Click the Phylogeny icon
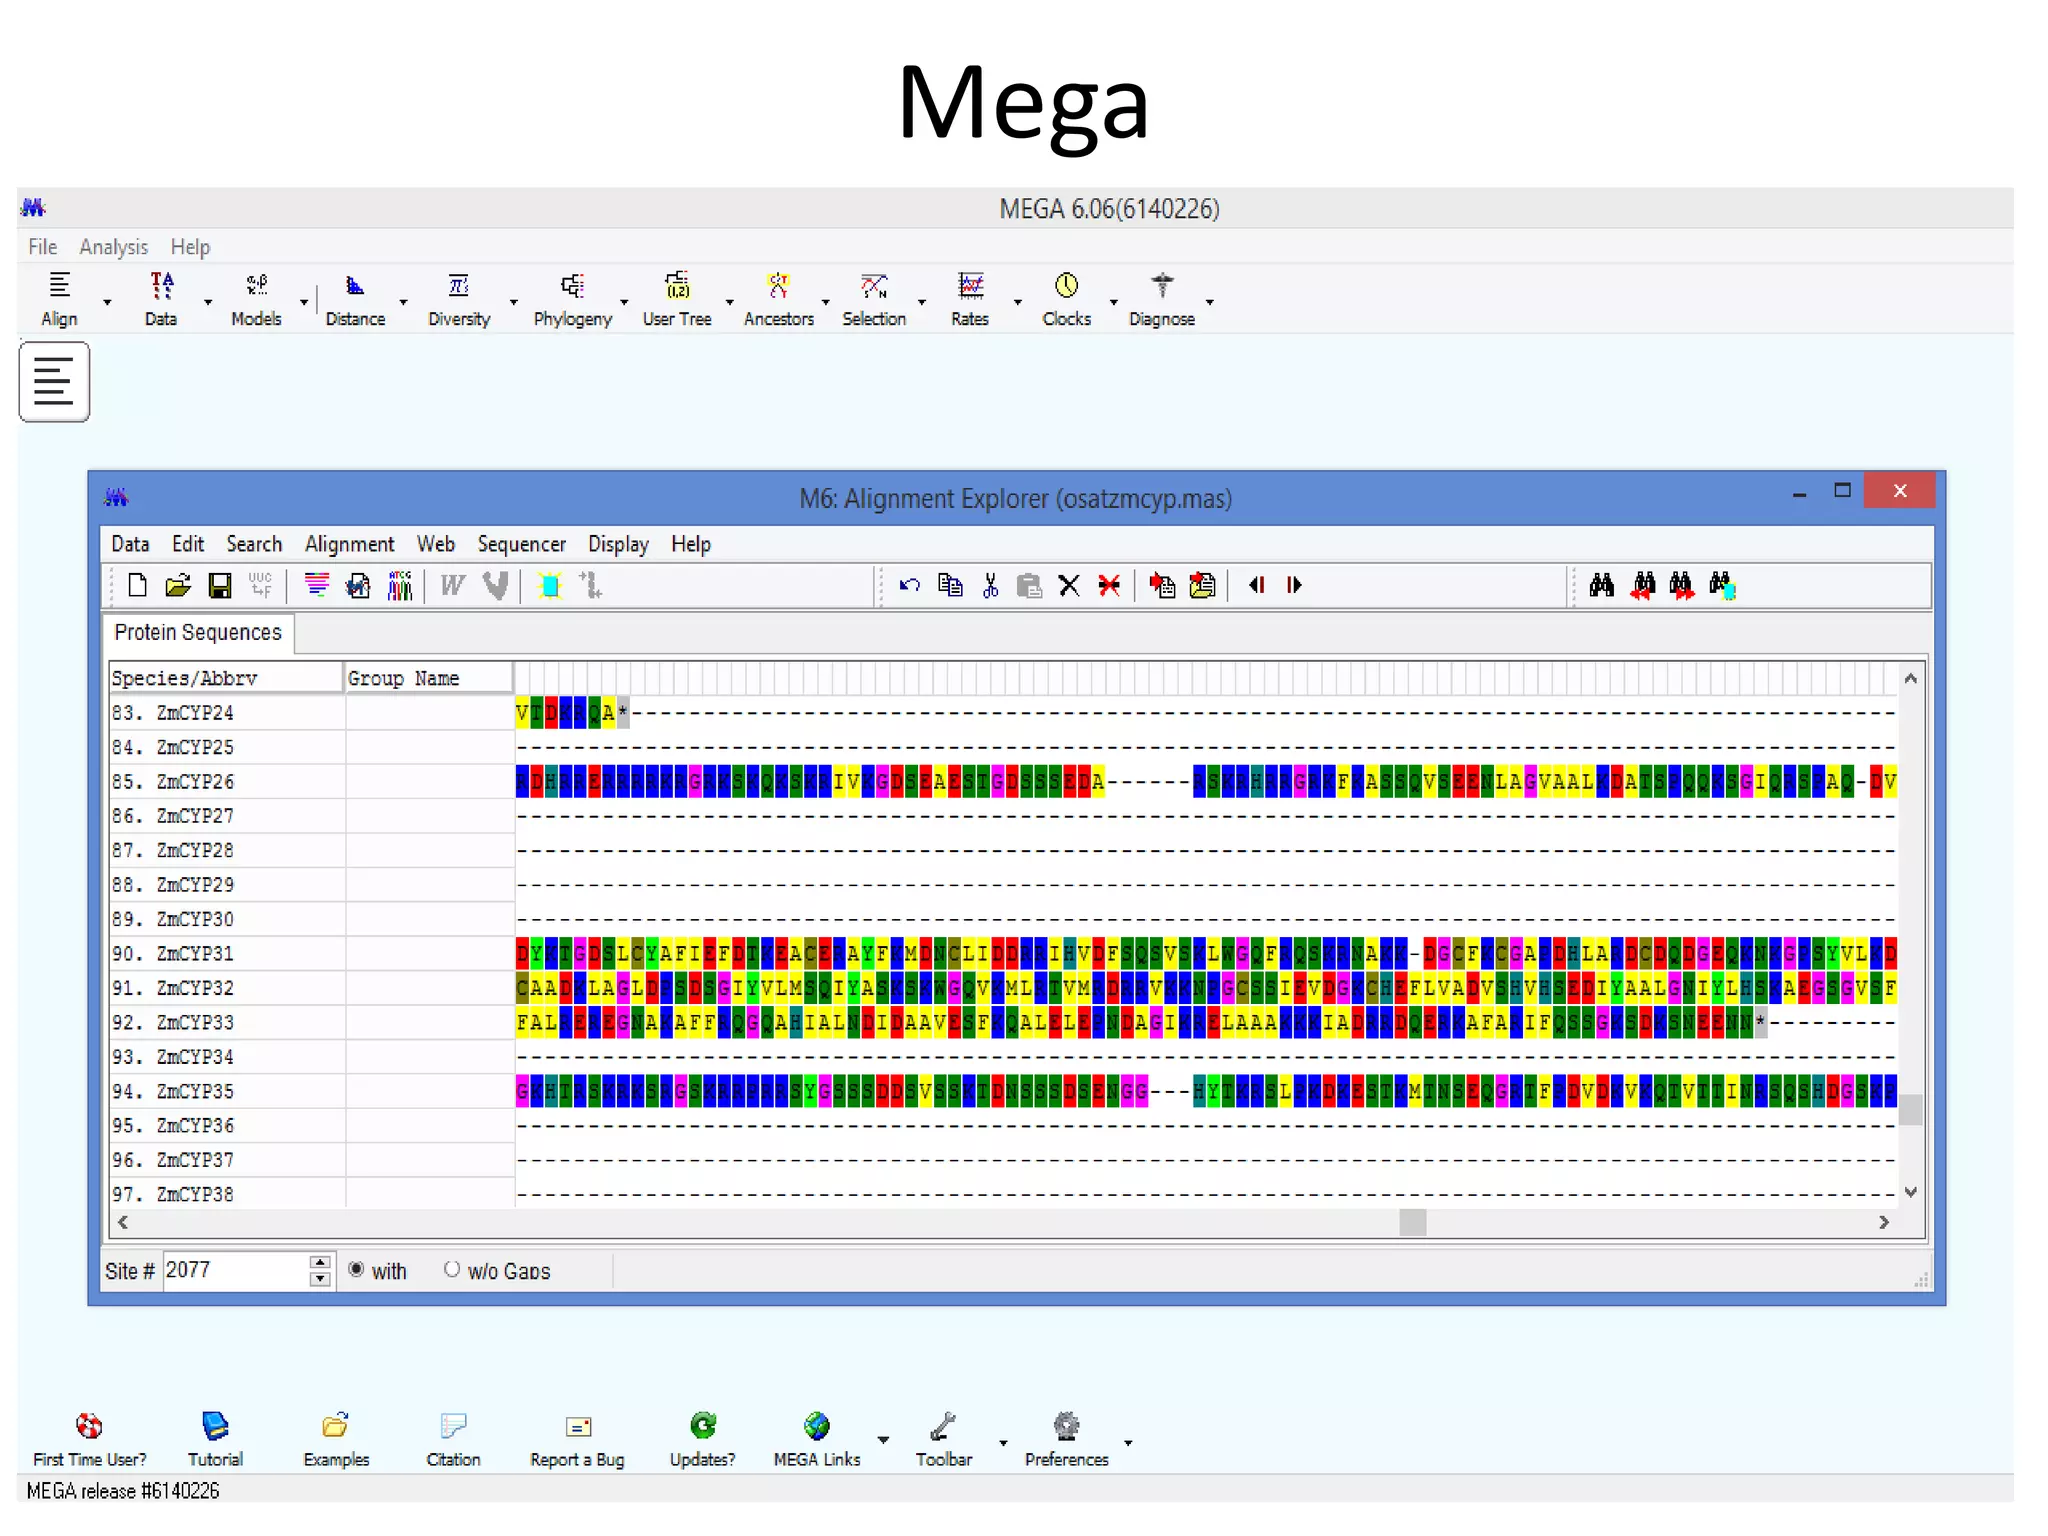The height and width of the screenshot is (1536, 2048). 573,299
